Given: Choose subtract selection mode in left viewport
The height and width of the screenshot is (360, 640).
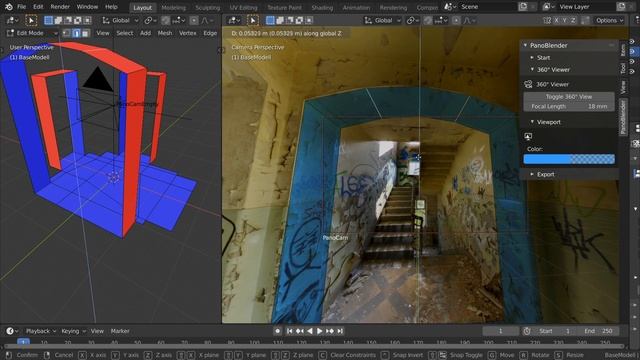Looking at the screenshot, I should click(x=68, y=20).
